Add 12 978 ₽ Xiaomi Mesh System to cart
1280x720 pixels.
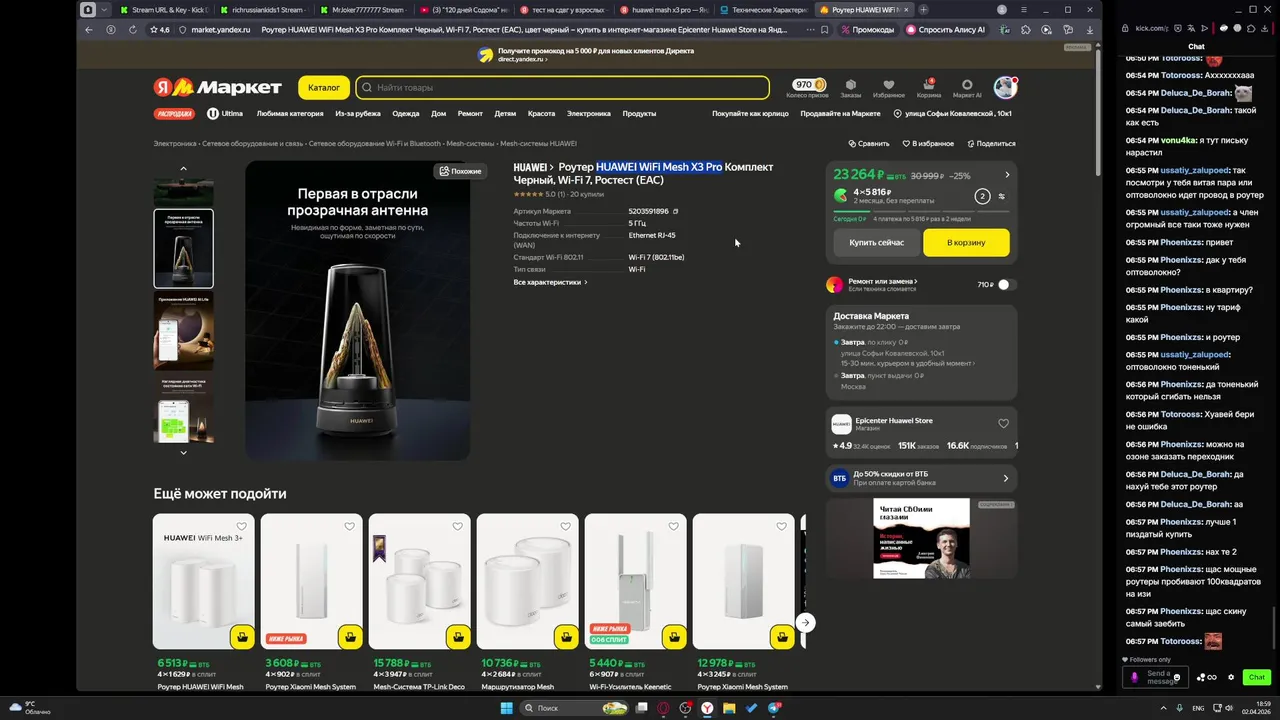(781, 636)
